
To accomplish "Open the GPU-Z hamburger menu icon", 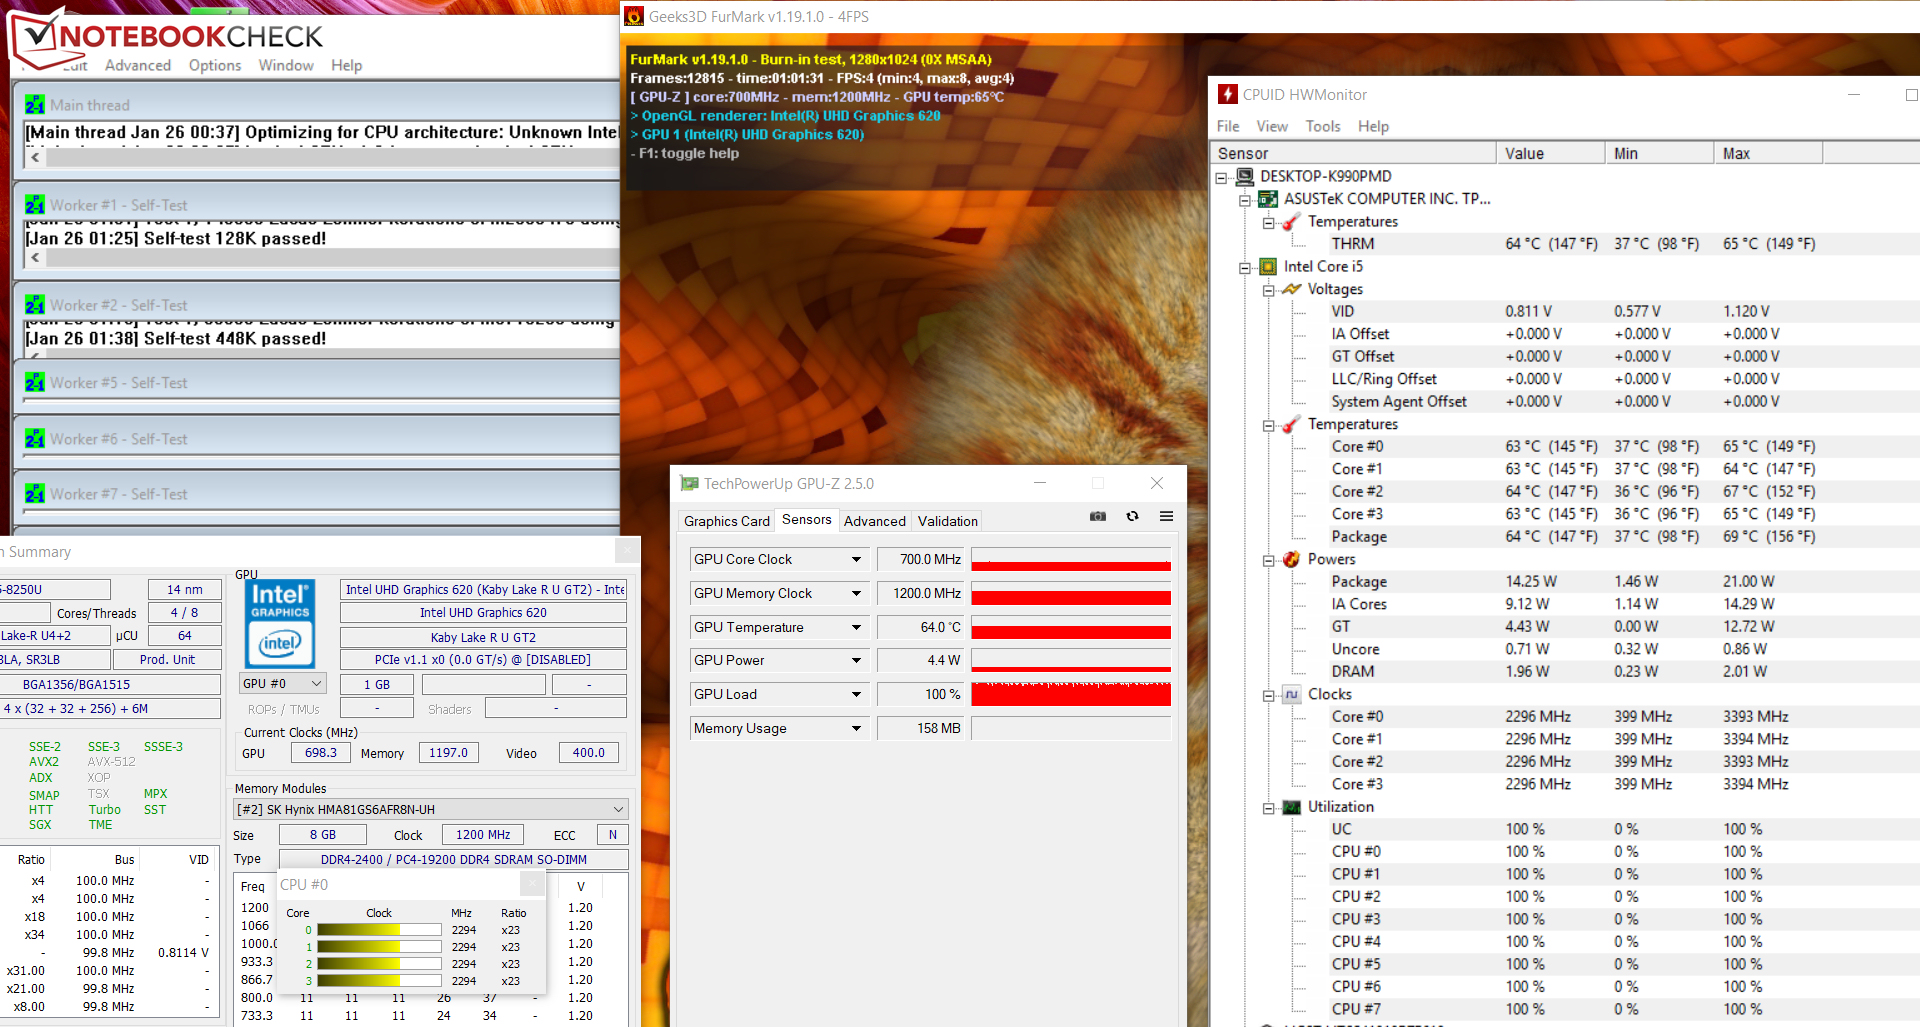I will 1166,516.
